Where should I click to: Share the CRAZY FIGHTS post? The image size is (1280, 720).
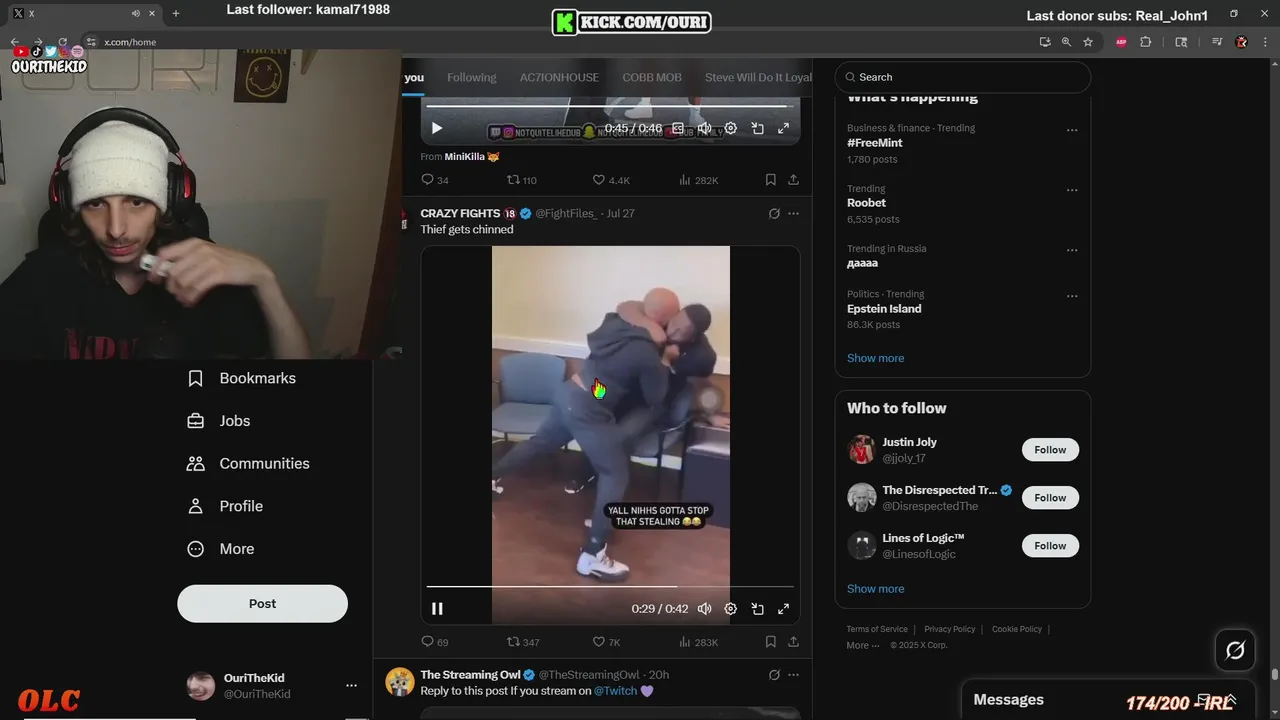793,642
